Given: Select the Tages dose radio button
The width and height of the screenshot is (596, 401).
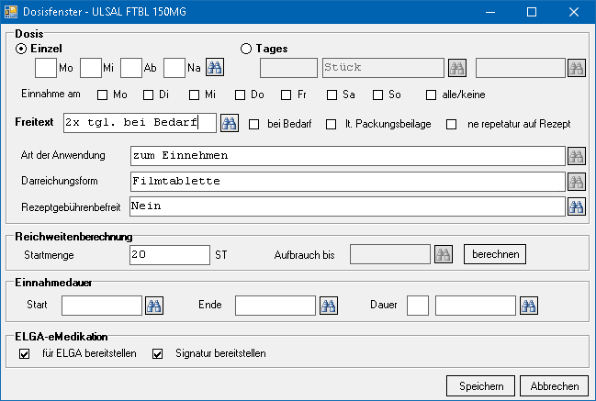Looking at the screenshot, I should [x=246, y=49].
